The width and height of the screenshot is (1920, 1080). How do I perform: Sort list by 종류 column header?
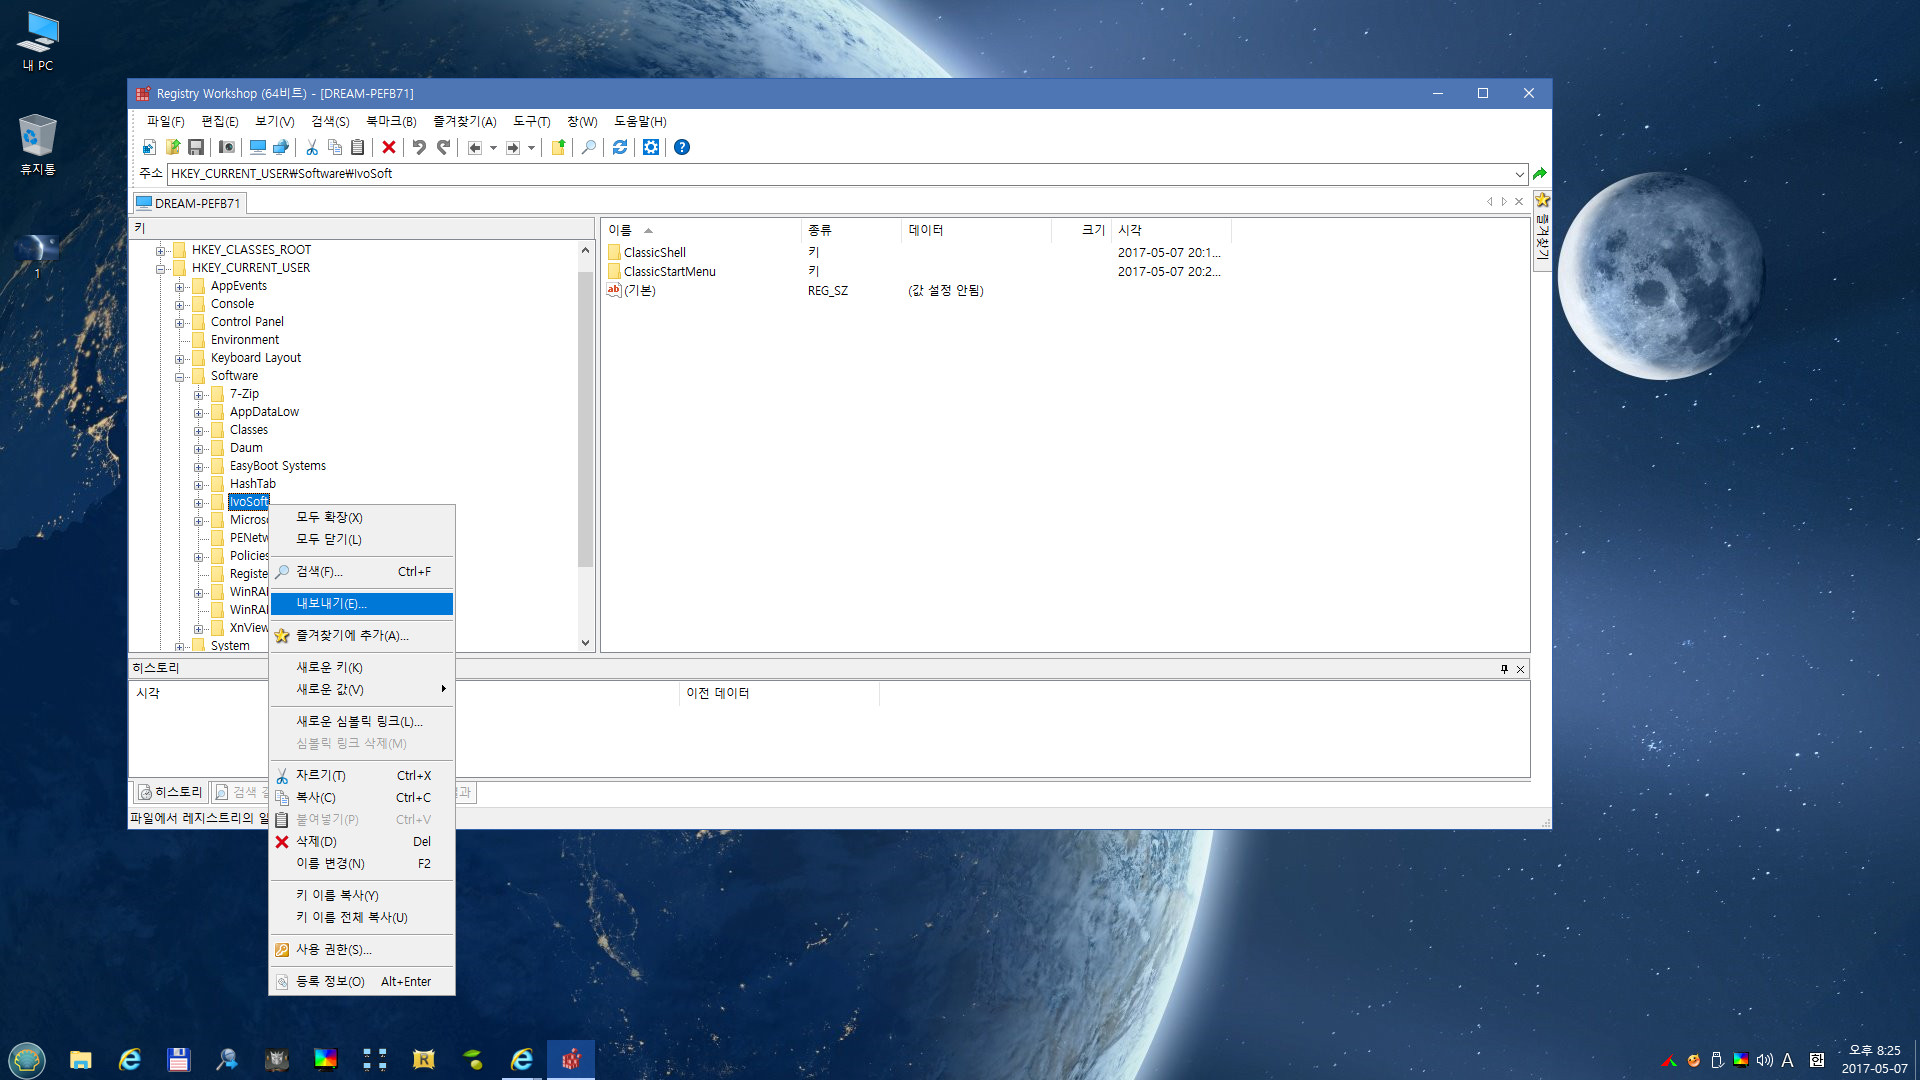[850, 230]
